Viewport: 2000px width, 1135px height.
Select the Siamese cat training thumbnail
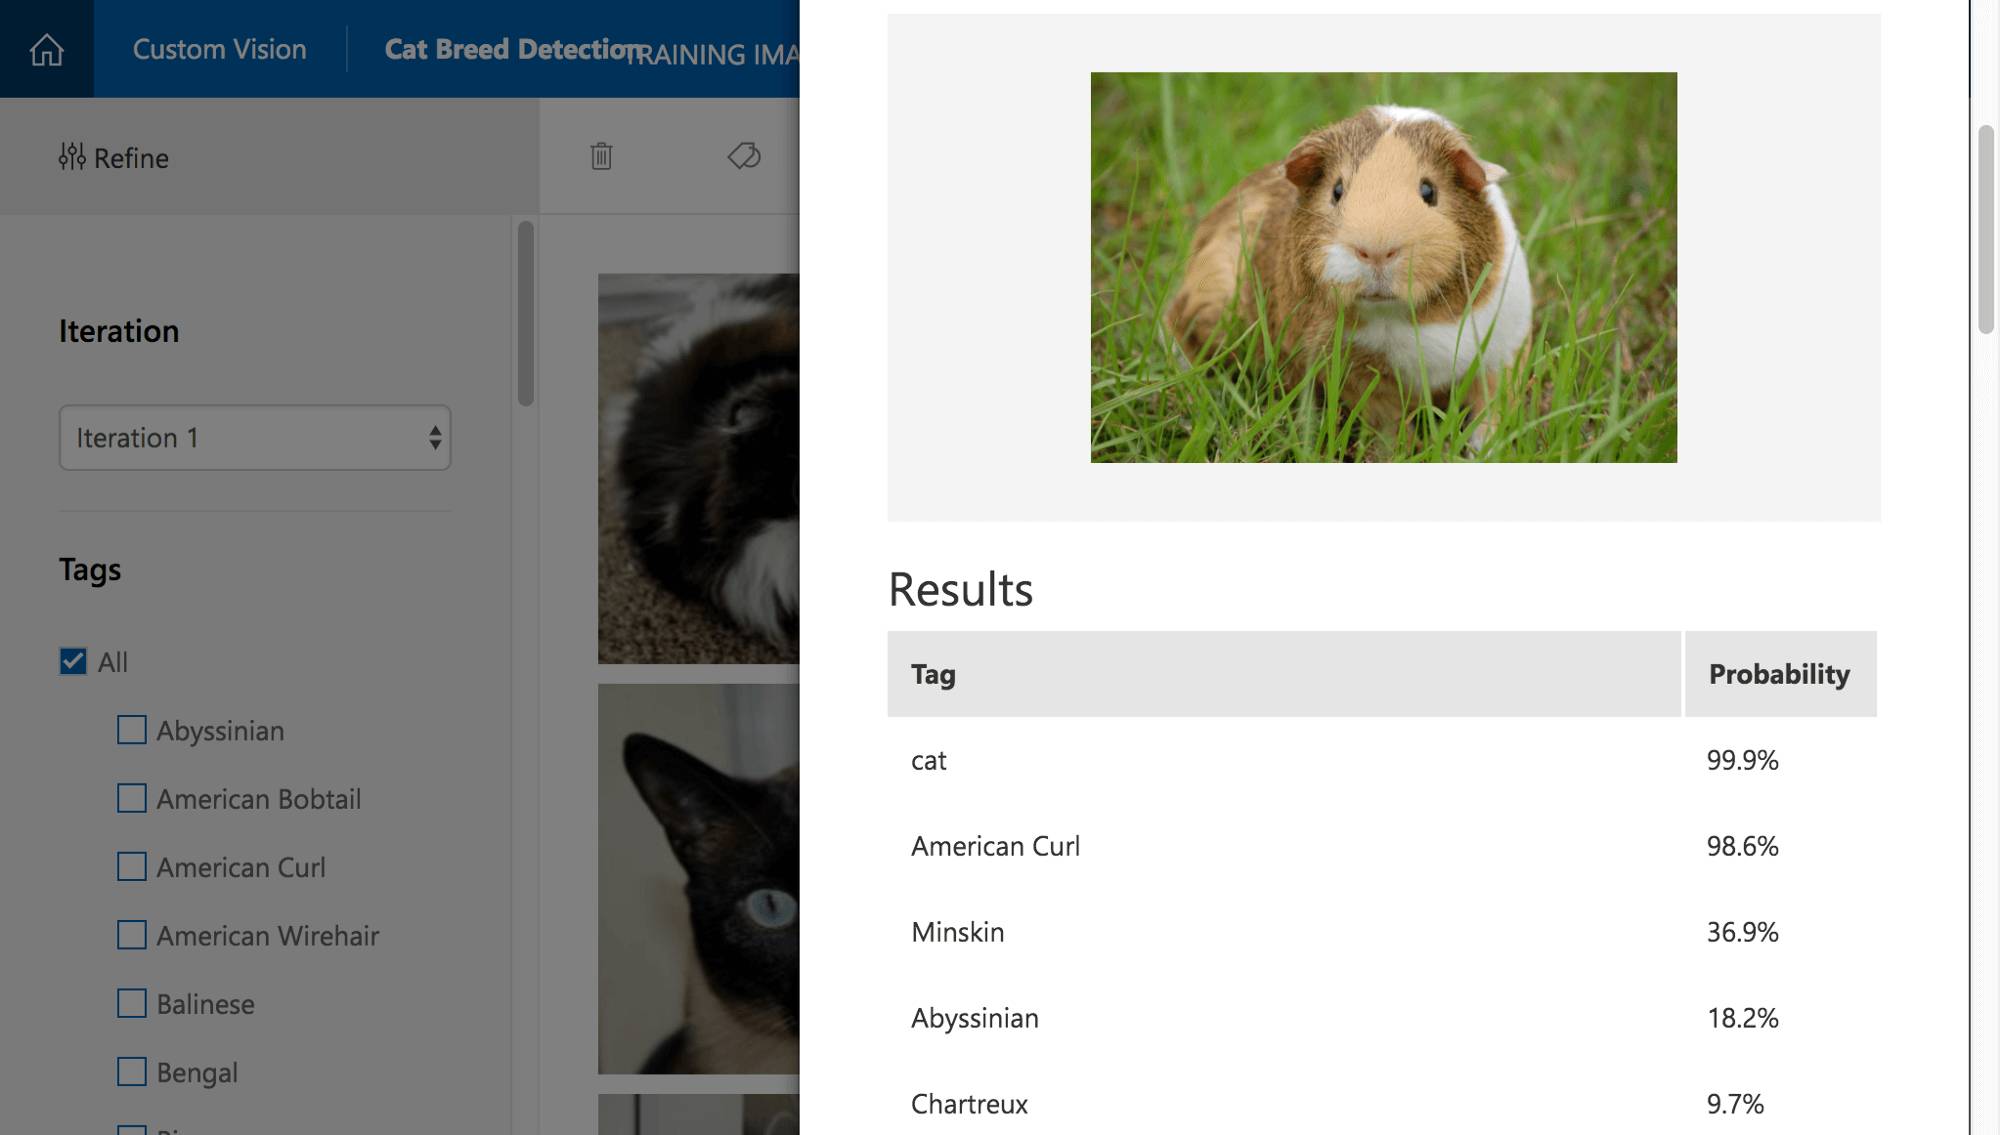(x=698, y=879)
